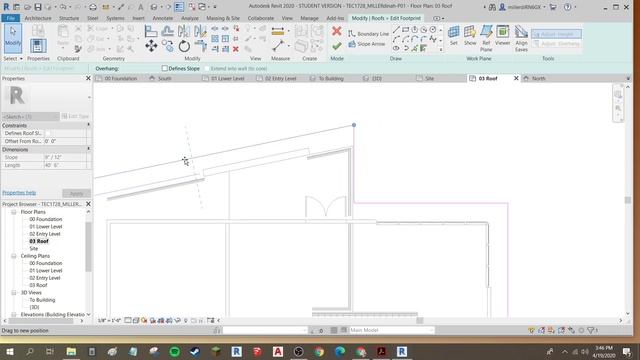This screenshot has width=640, height=360.
Task: Toggle Defines Roof Slope checkbox in Properties
Action: [x=48, y=133]
